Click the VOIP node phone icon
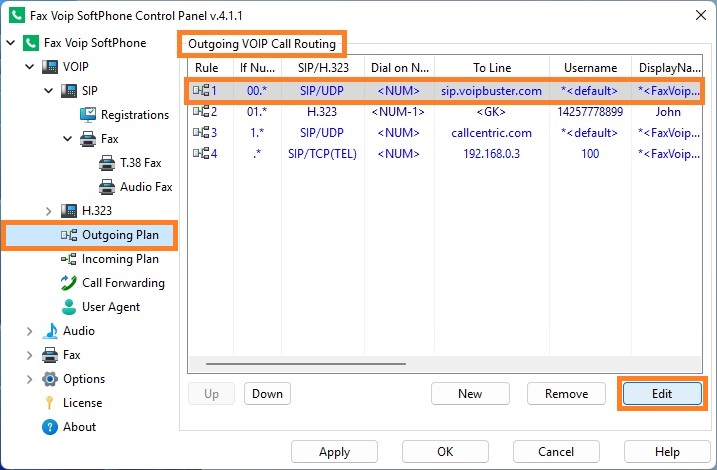The image size is (717, 470). [x=50, y=67]
